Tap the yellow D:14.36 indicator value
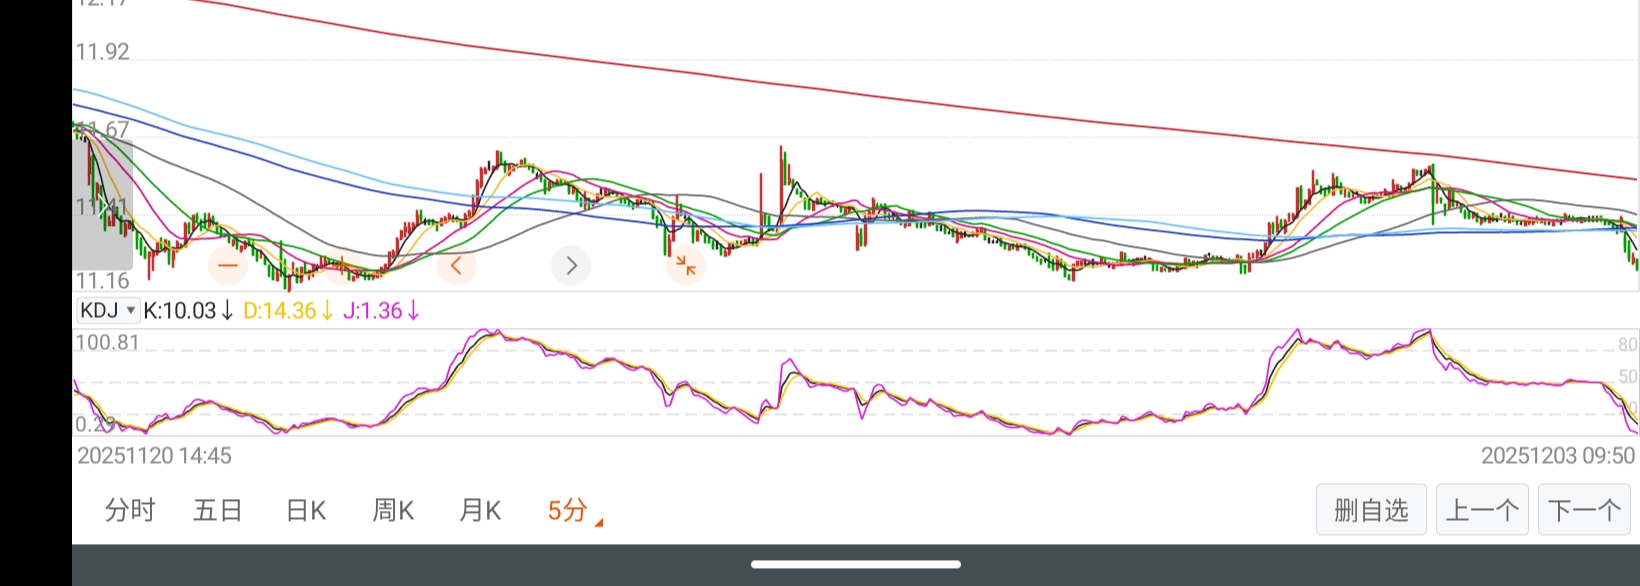This screenshot has height=586, width=1640. click(288, 311)
